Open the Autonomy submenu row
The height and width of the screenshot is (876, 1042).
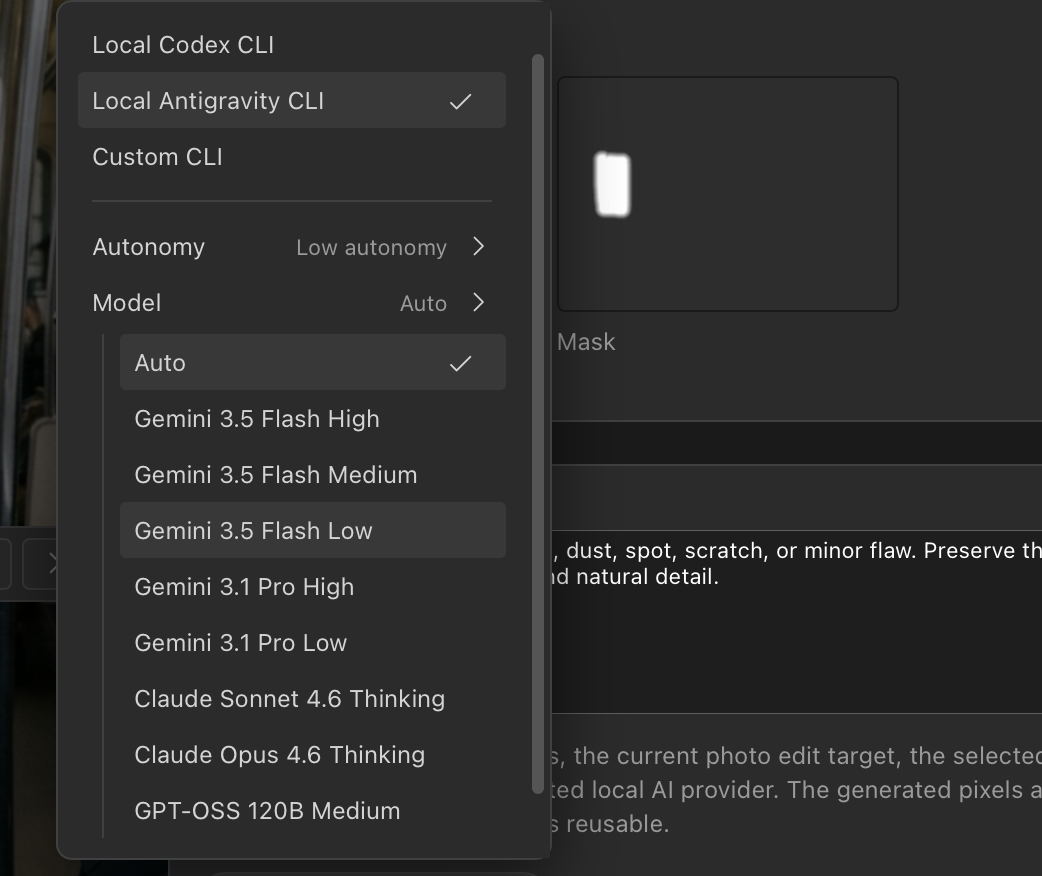click(292, 247)
